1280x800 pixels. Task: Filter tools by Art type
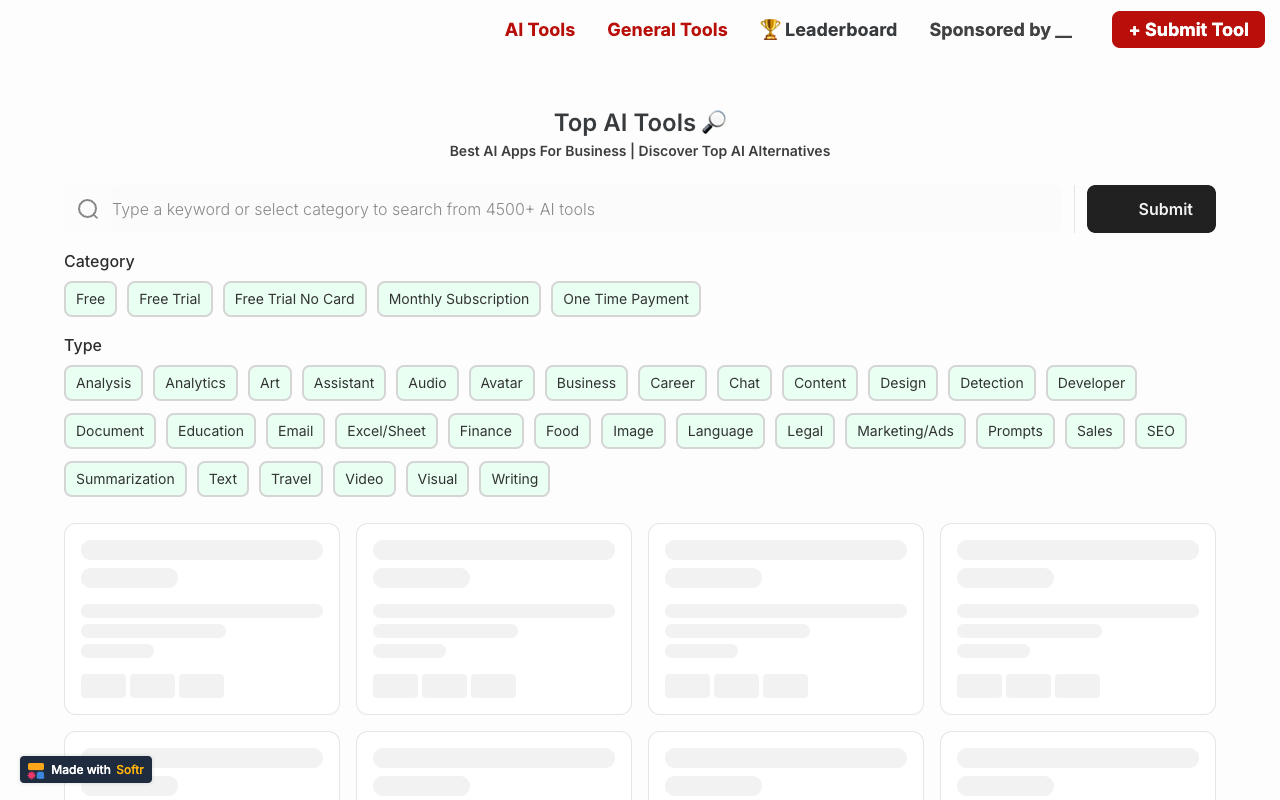tap(270, 383)
